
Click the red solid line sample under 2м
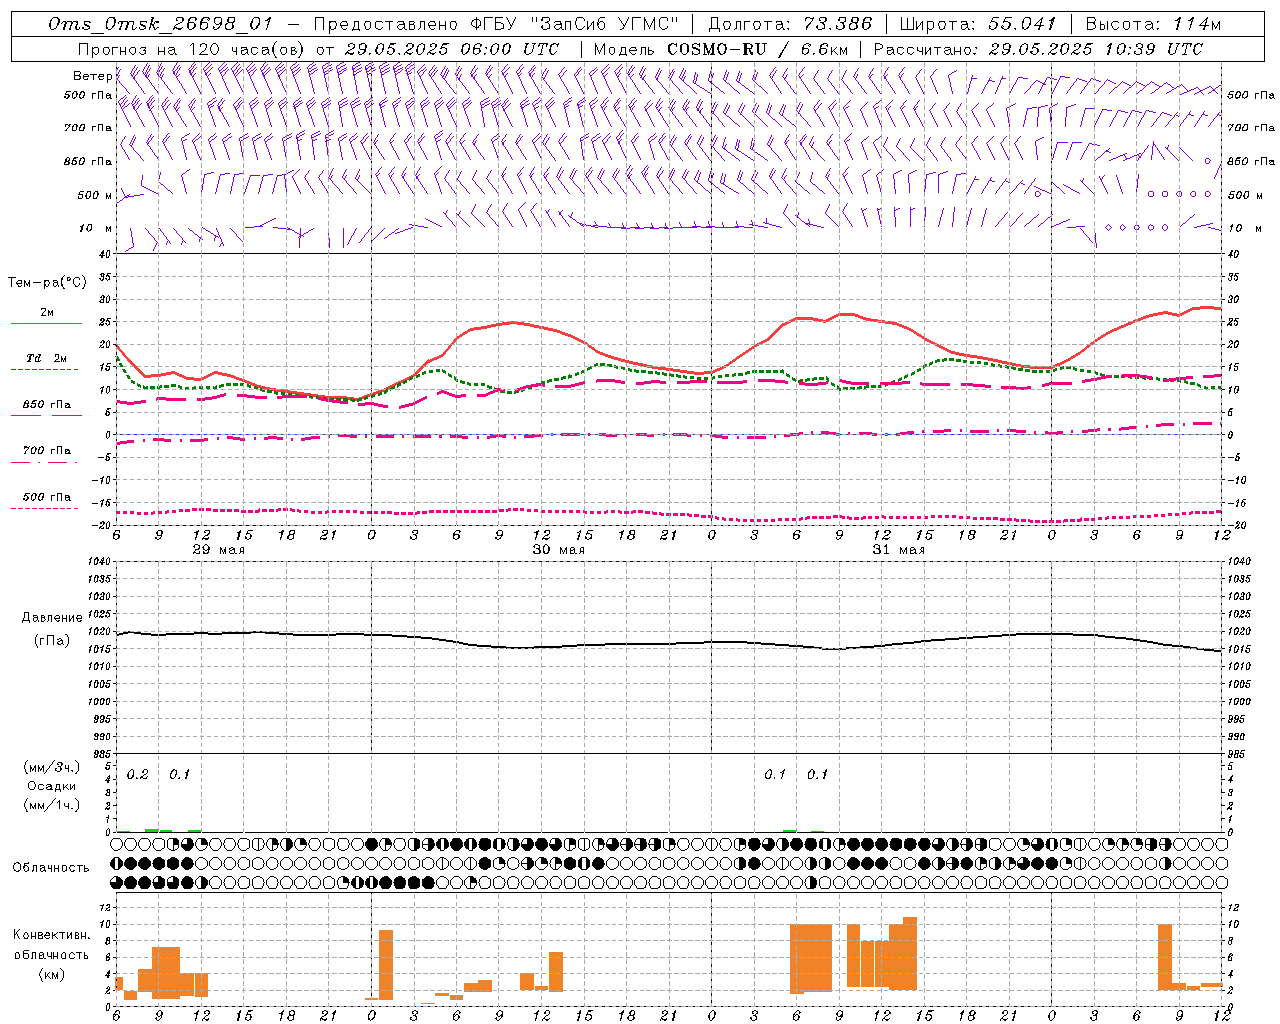pos(46,324)
